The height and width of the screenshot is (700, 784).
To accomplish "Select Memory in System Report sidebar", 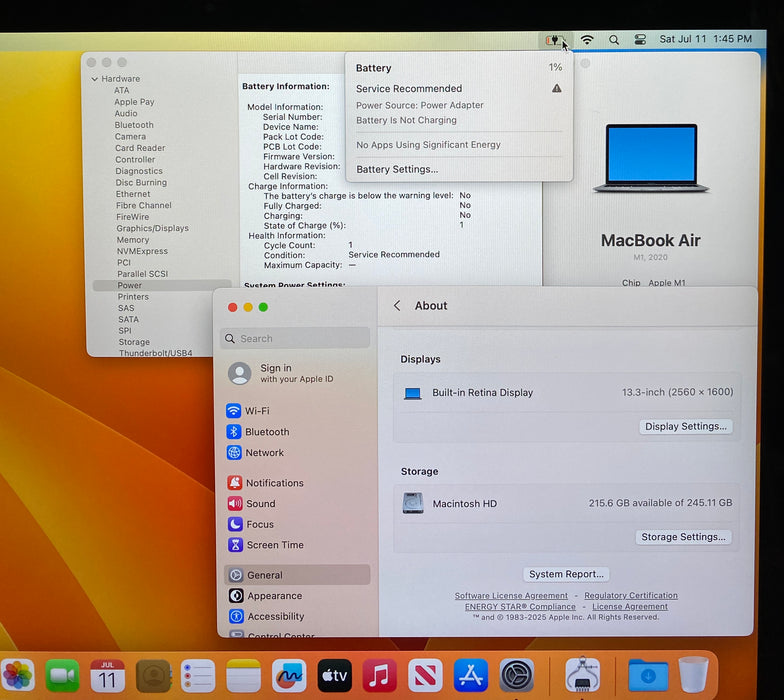I will click(x=132, y=240).
